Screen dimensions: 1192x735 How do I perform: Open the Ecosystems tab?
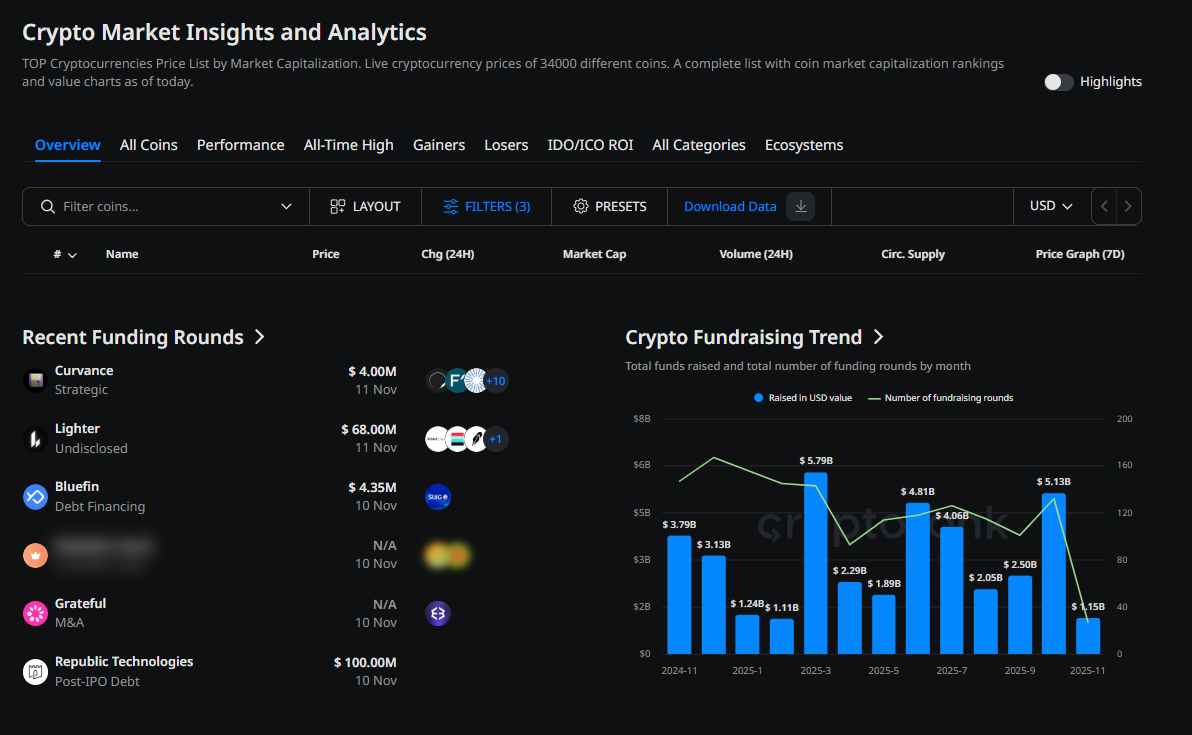pyautogui.click(x=804, y=144)
